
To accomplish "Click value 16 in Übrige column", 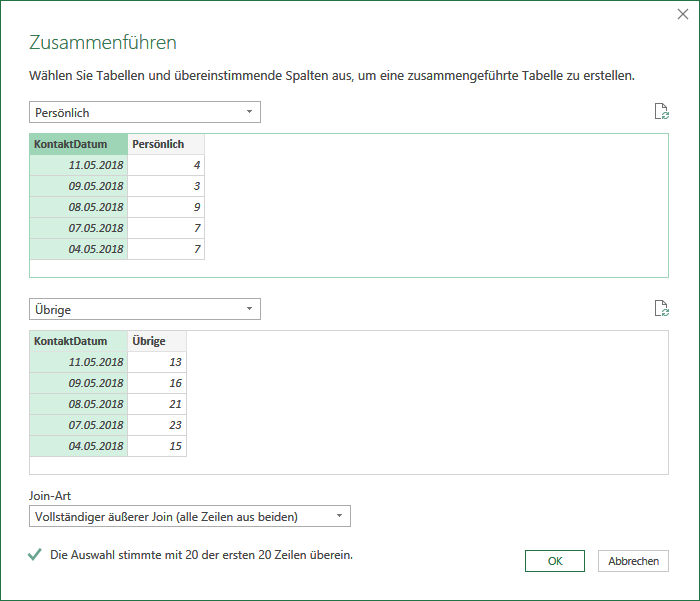I will click(x=157, y=383).
